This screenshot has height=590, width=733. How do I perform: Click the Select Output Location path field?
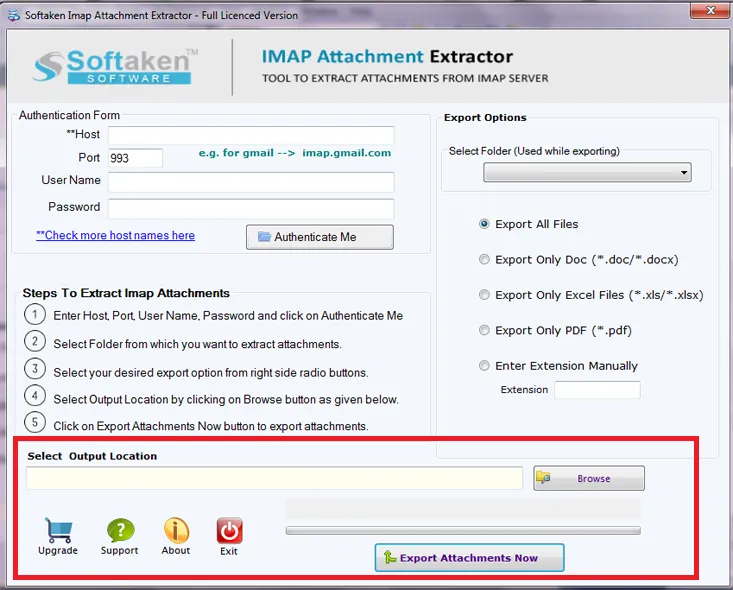(x=274, y=478)
